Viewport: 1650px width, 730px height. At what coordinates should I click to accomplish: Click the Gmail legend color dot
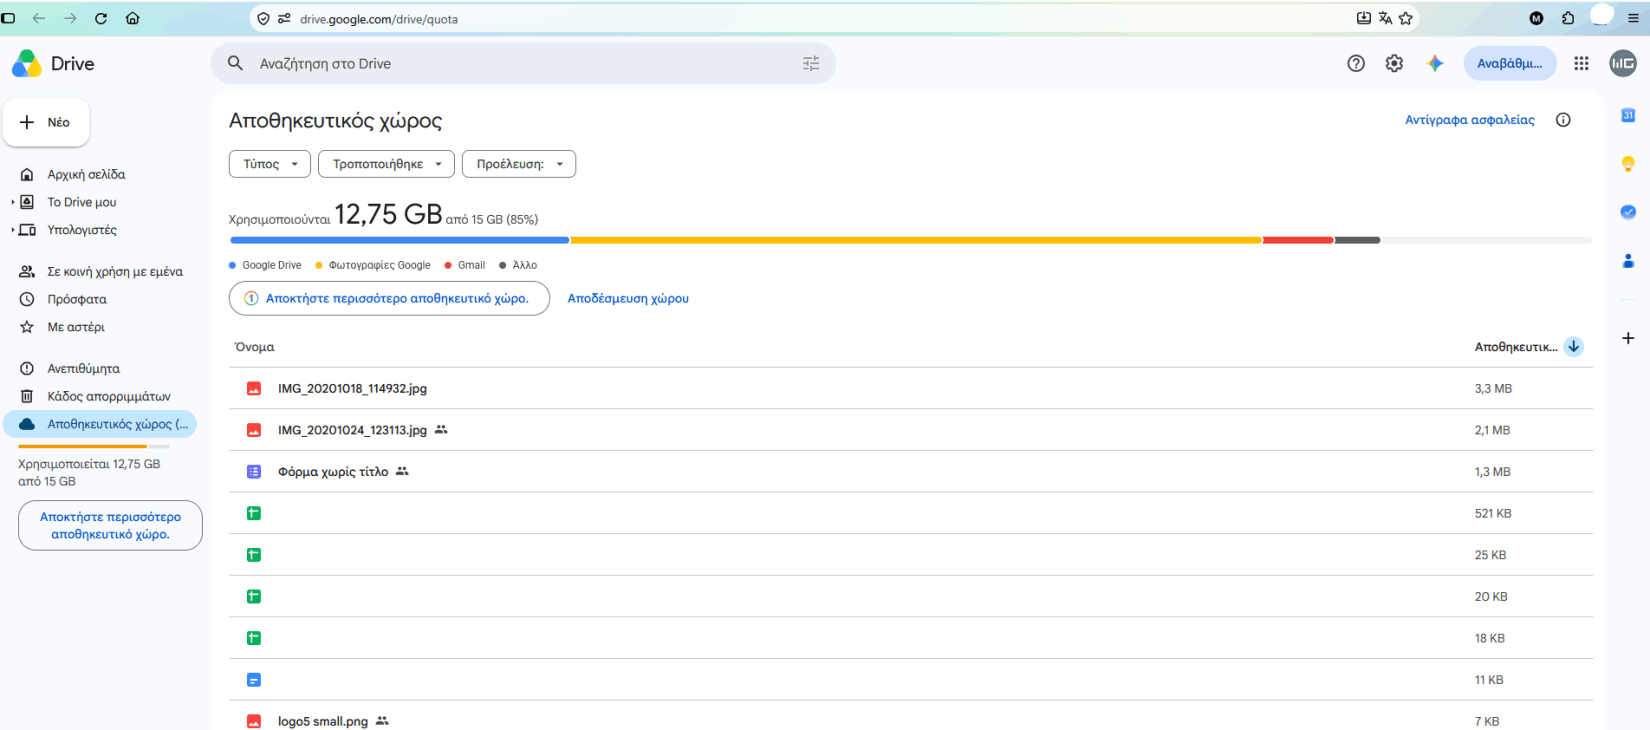[448, 265]
